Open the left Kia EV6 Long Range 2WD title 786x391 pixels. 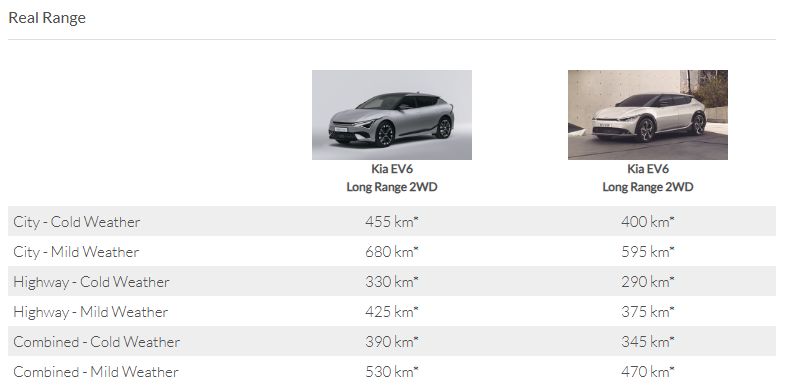point(391,178)
